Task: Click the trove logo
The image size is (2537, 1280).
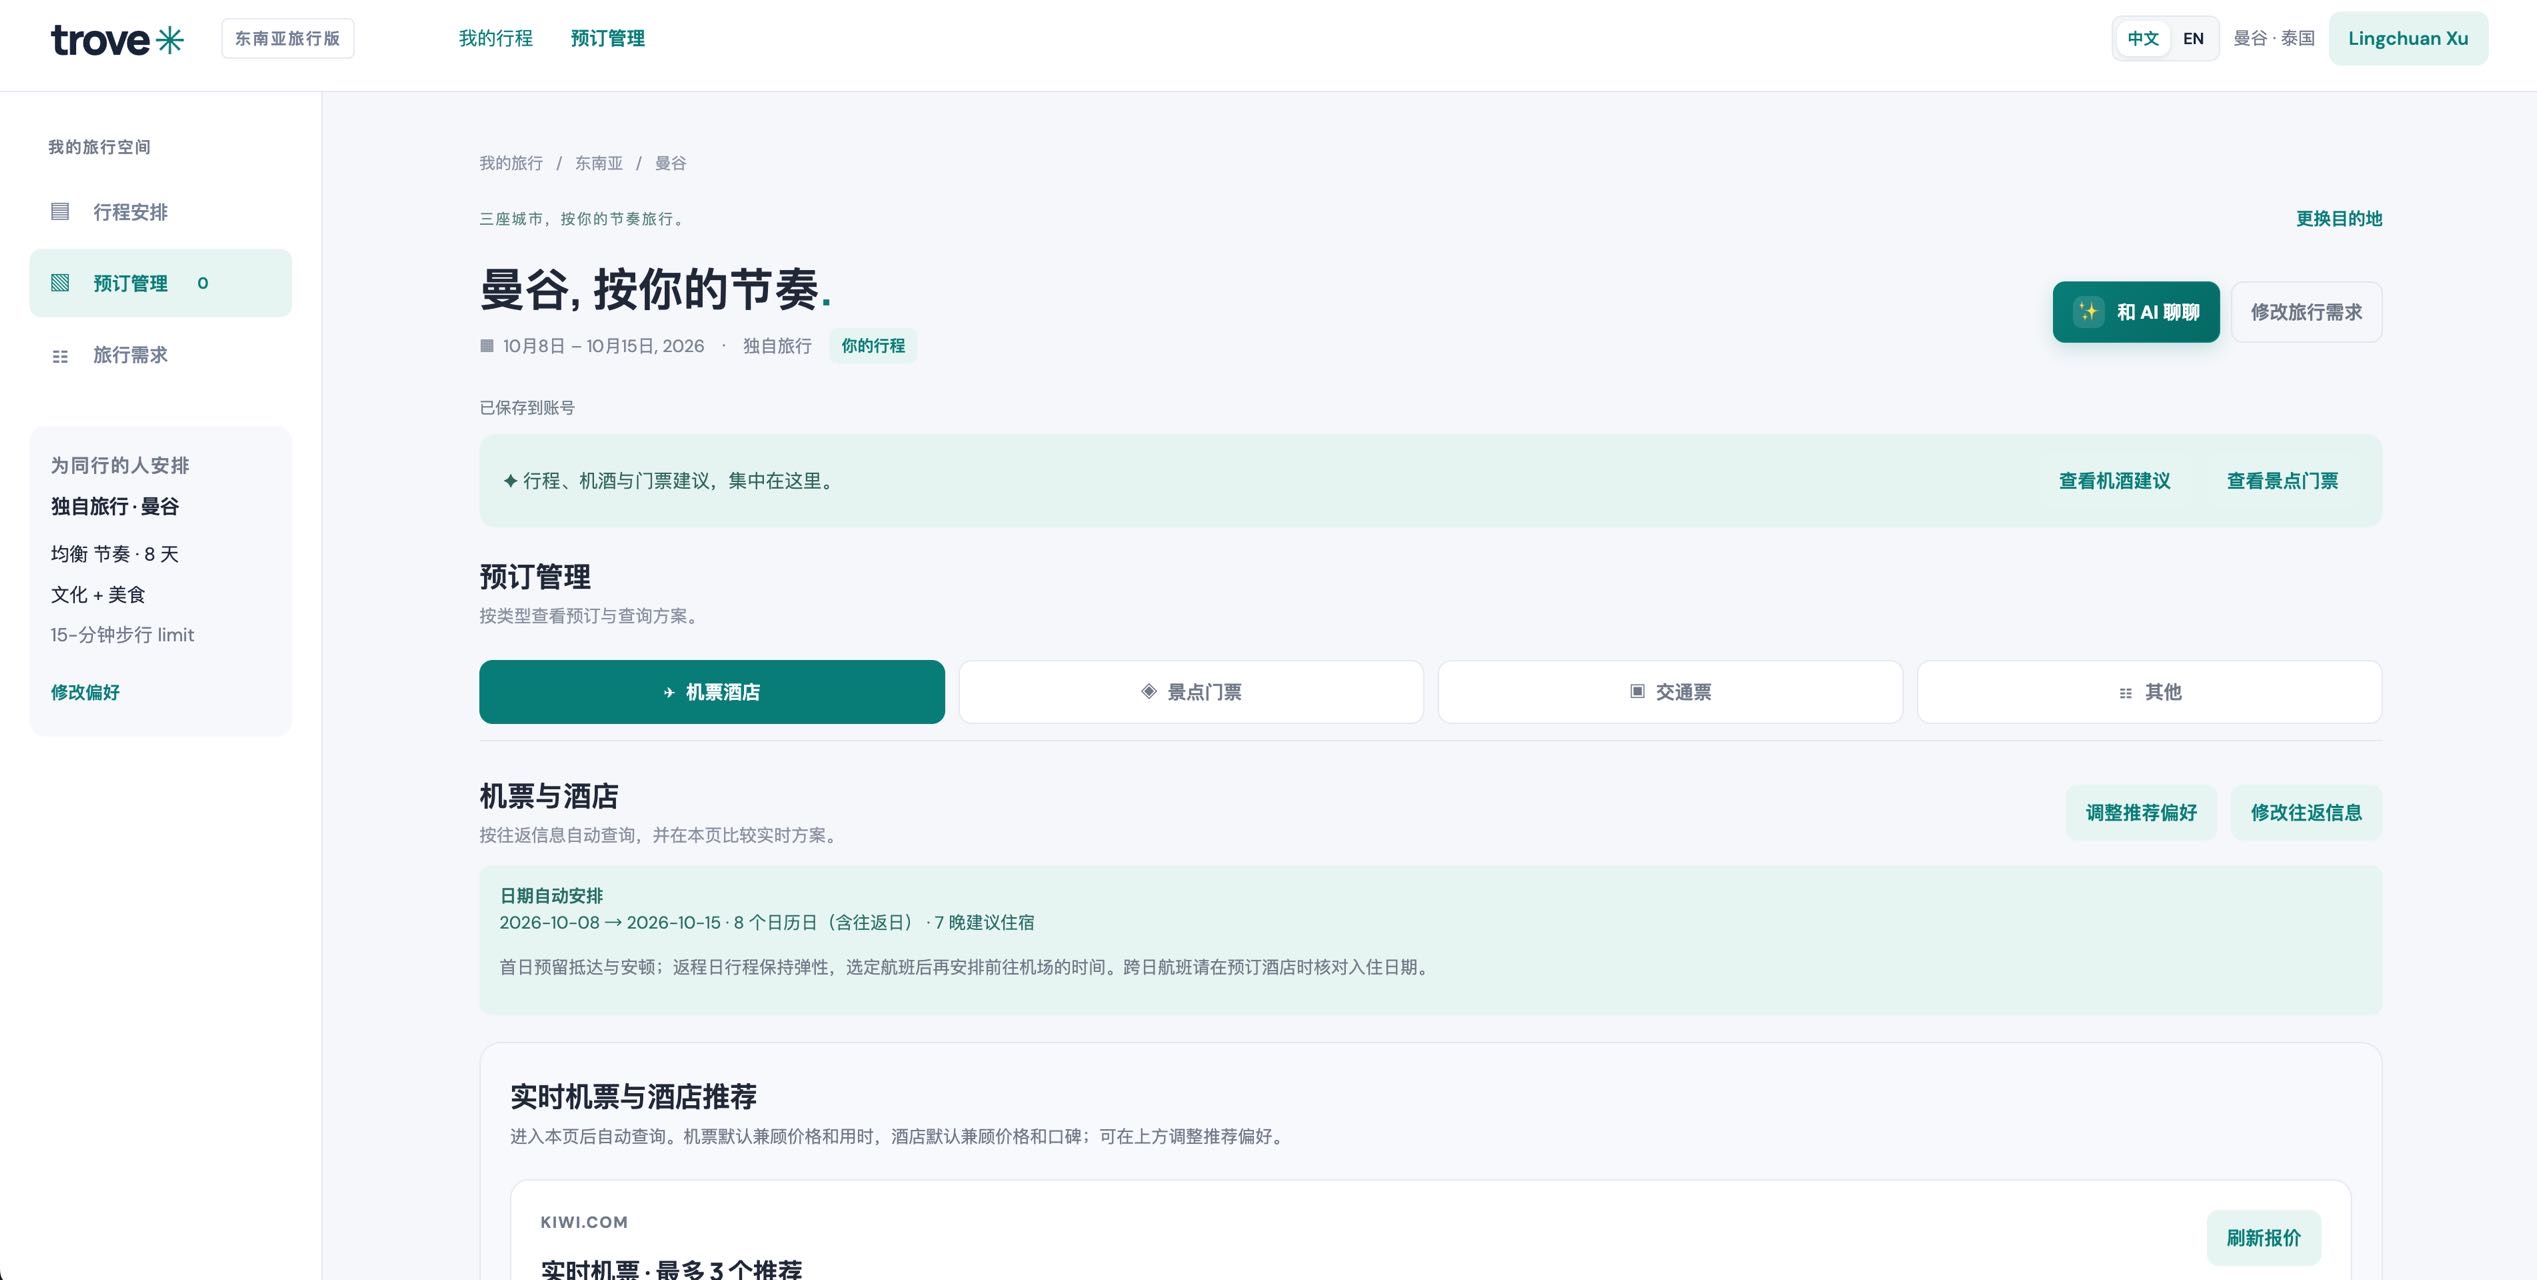Action: click(117, 39)
